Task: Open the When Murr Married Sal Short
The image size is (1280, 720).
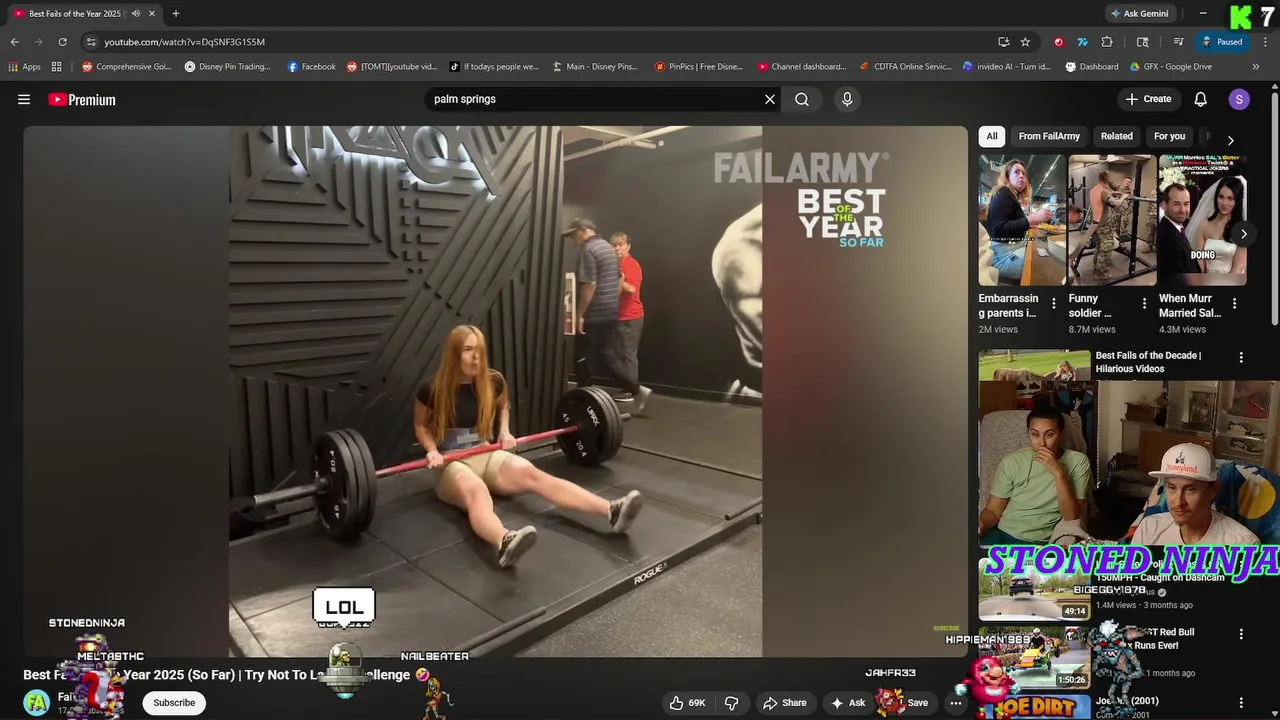Action: pos(1202,220)
